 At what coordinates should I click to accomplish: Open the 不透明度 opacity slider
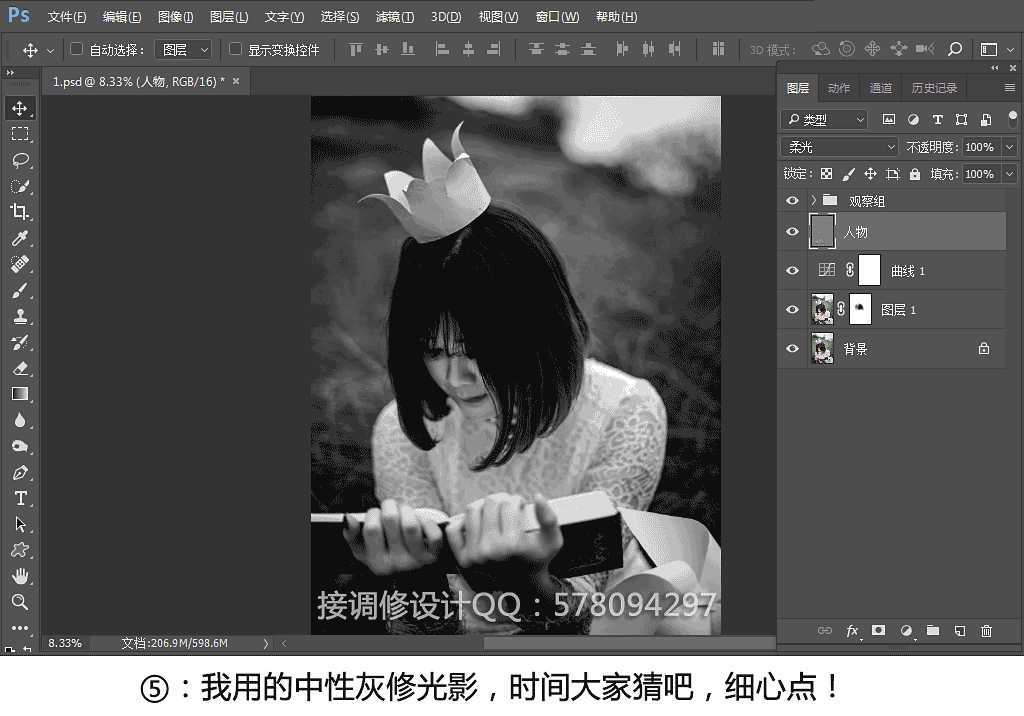click(1009, 146)
